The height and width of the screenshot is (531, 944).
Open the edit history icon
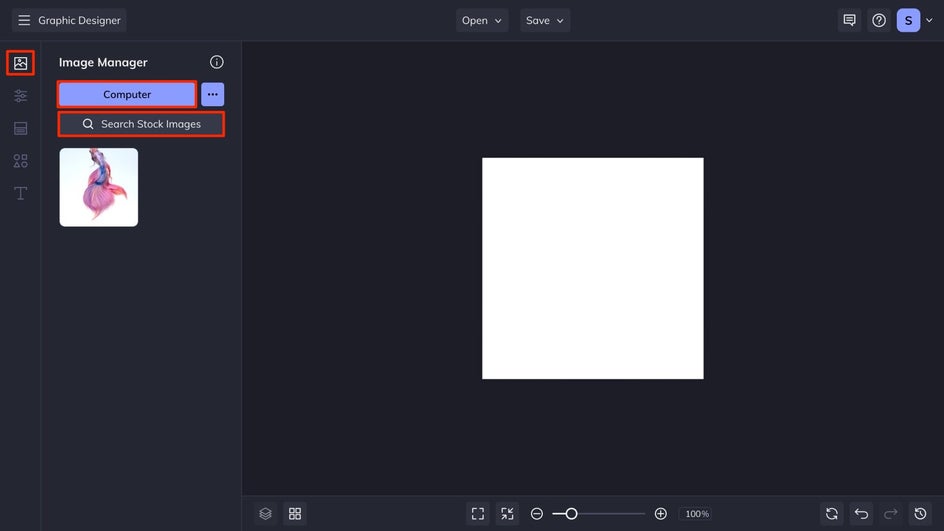(921, 514)
